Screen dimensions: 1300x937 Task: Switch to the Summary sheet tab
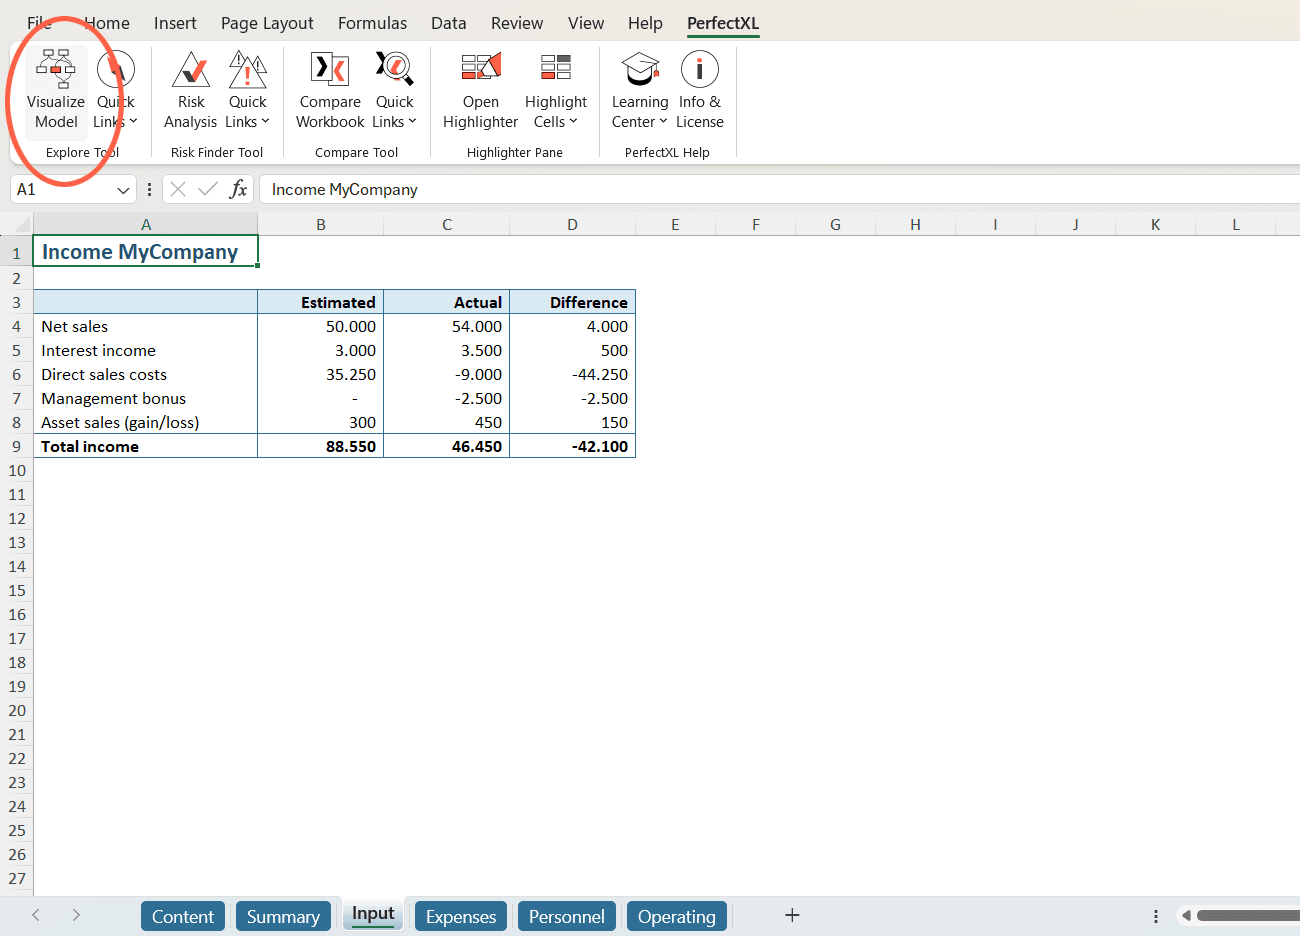283,916
